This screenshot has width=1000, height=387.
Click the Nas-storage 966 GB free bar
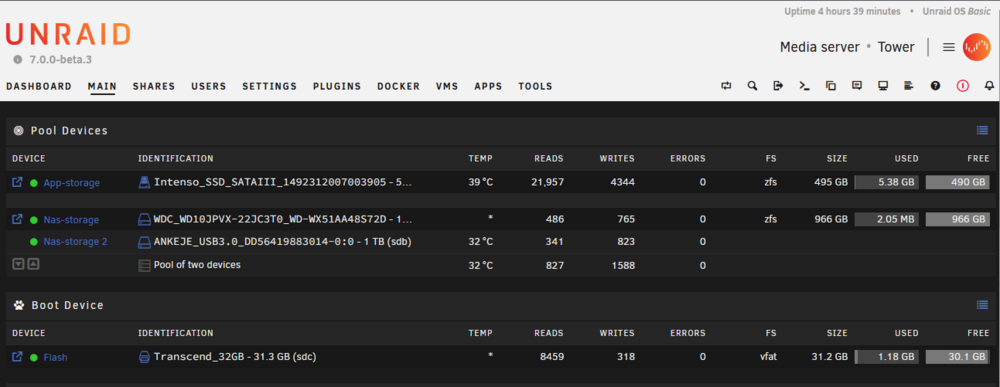[958, 219]
